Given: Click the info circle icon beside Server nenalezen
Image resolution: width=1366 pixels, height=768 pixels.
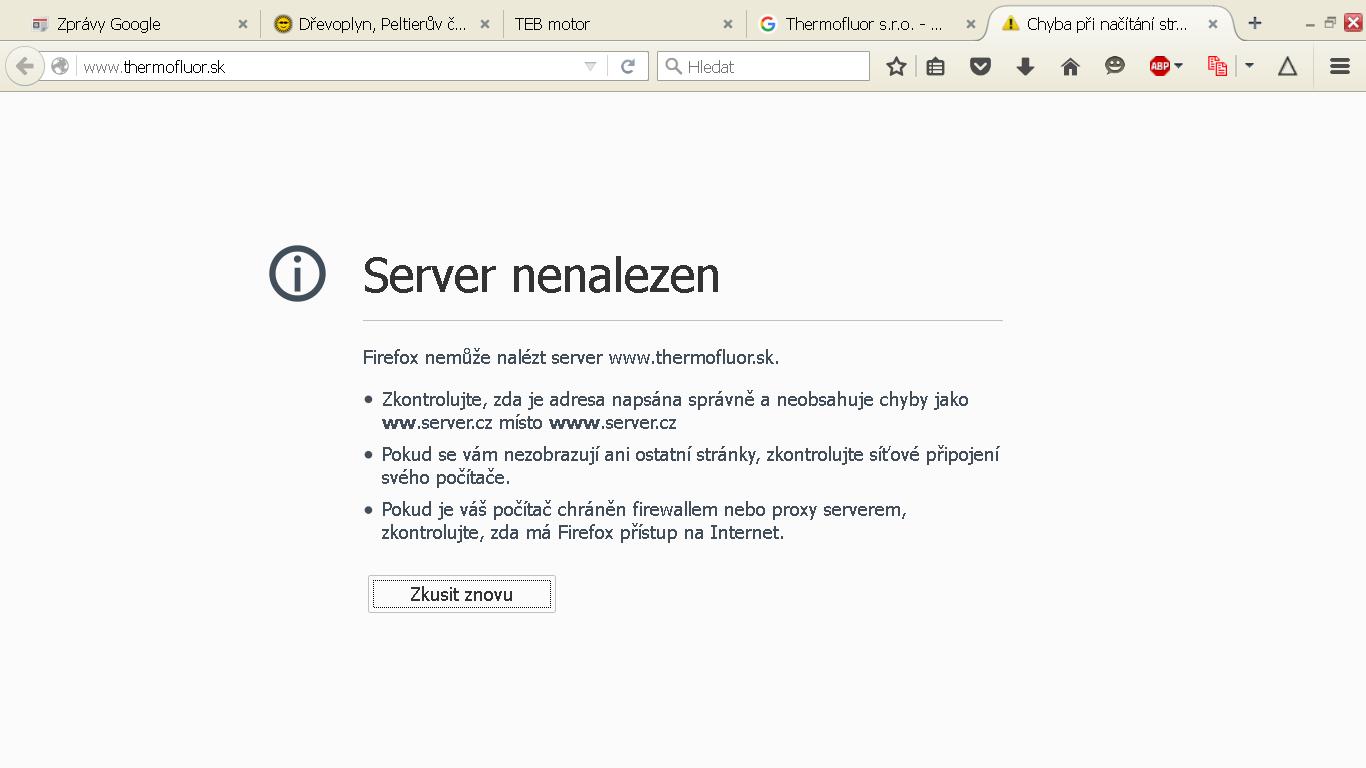Looking at the screenshot, I should click(297, 274).
